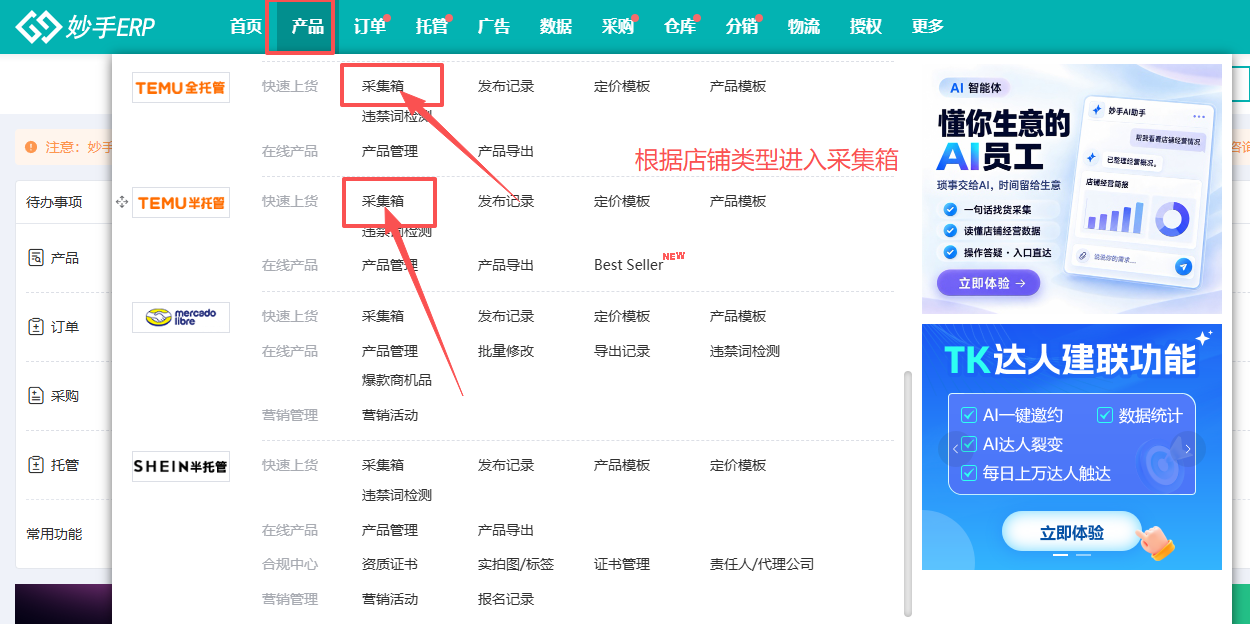Click the 妙手ERP logo
This screenshot has width=1250, height=624.
point(86,27)
